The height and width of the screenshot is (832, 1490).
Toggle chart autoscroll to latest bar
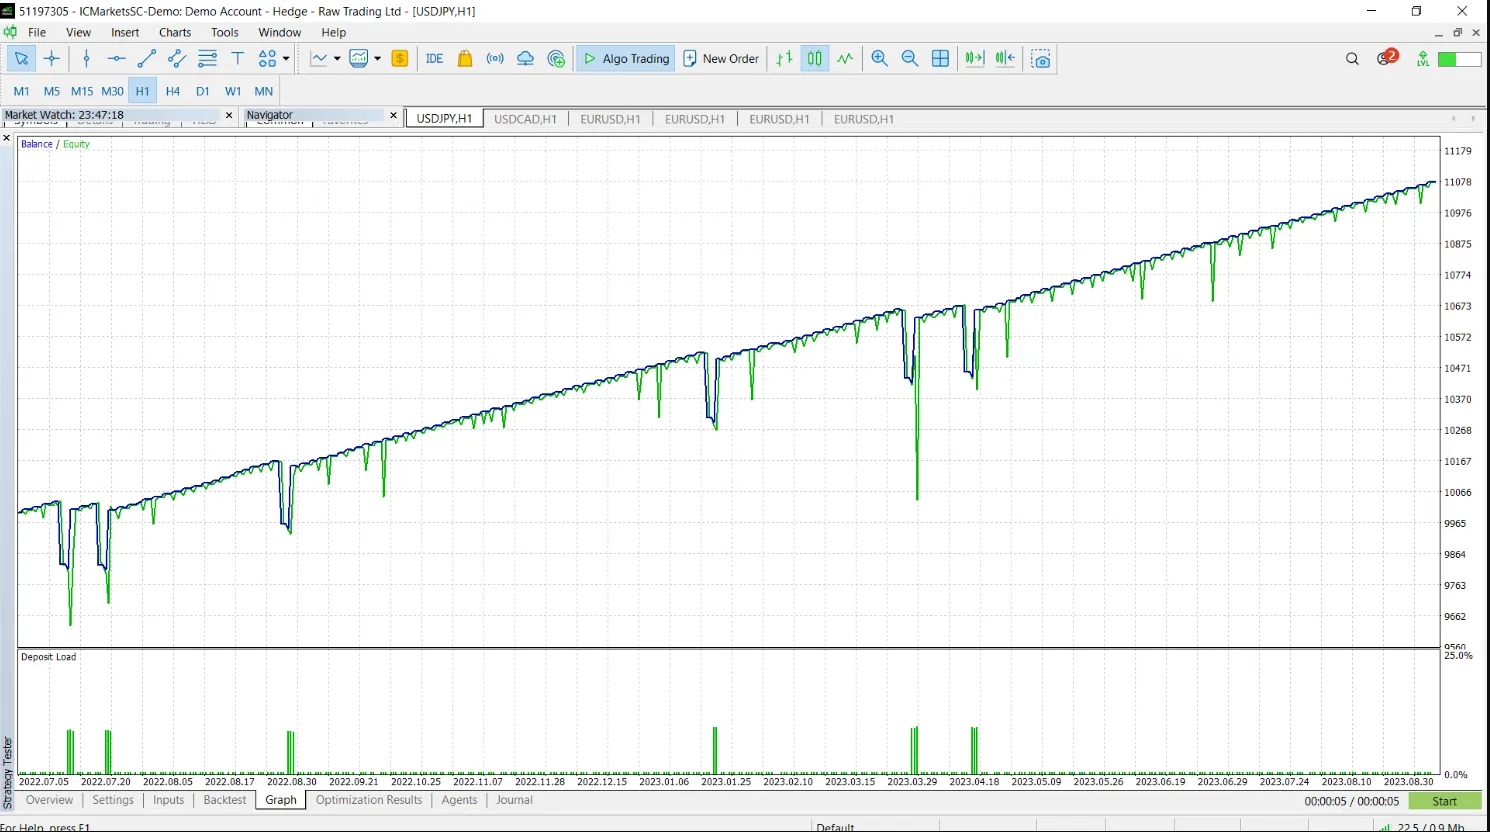974,59
